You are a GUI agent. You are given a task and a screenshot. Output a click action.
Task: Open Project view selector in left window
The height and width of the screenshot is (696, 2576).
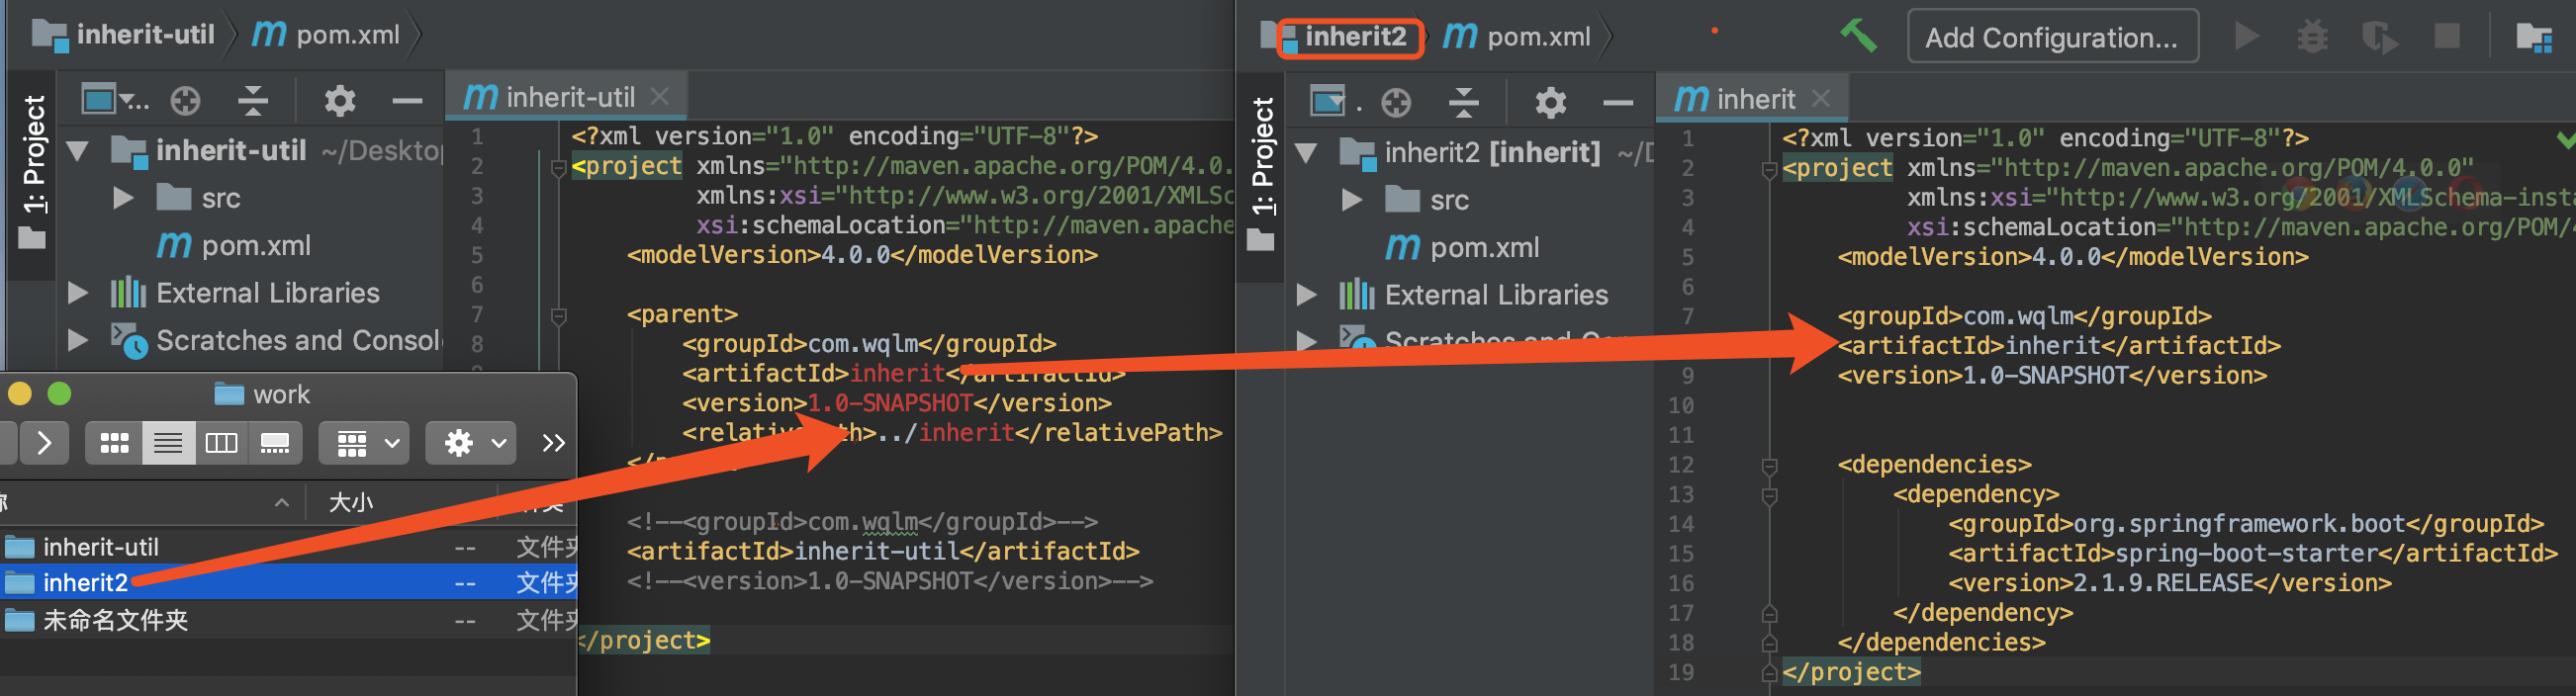tap(114, 100)
